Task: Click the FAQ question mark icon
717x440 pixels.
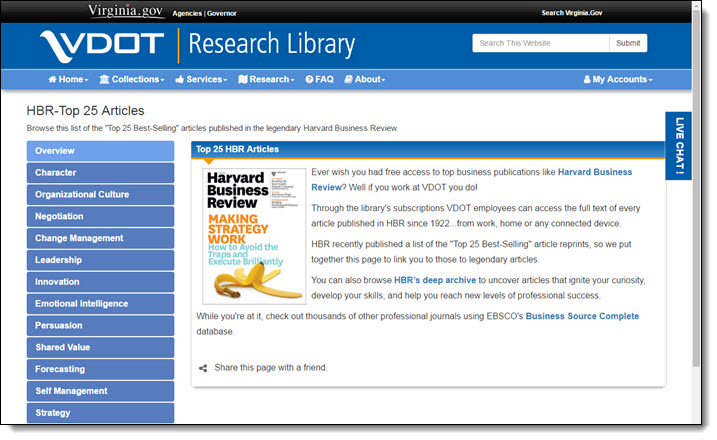Action: (310, 80)
